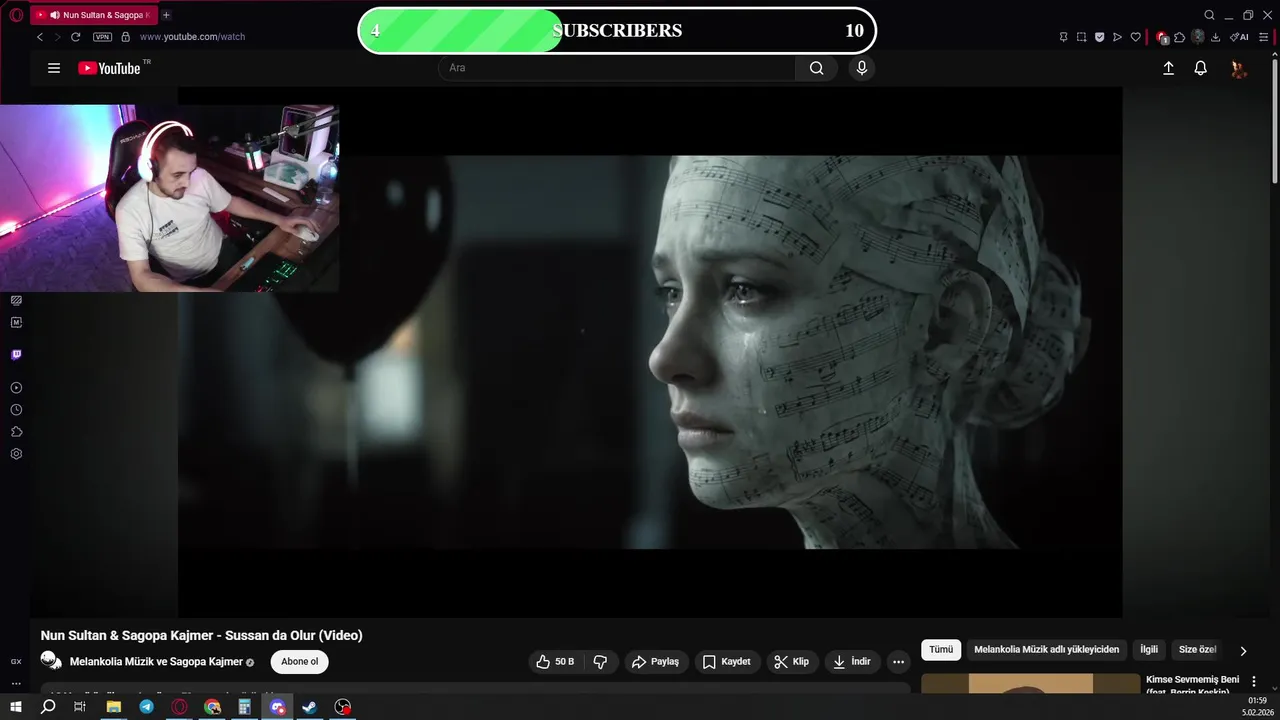
Task: Open the sidebar player icon below Twitch
Action: click(x=16, y=388)
